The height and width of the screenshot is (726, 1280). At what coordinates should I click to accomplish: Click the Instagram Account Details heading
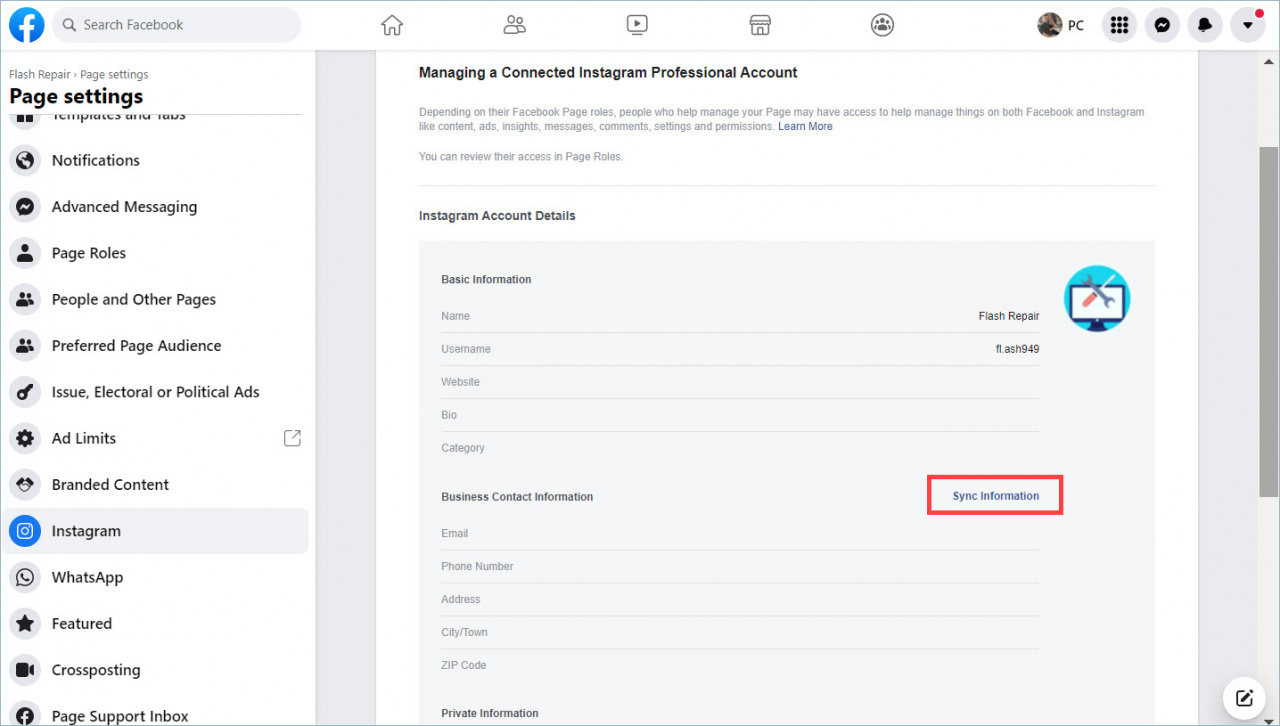click(497, 216)
